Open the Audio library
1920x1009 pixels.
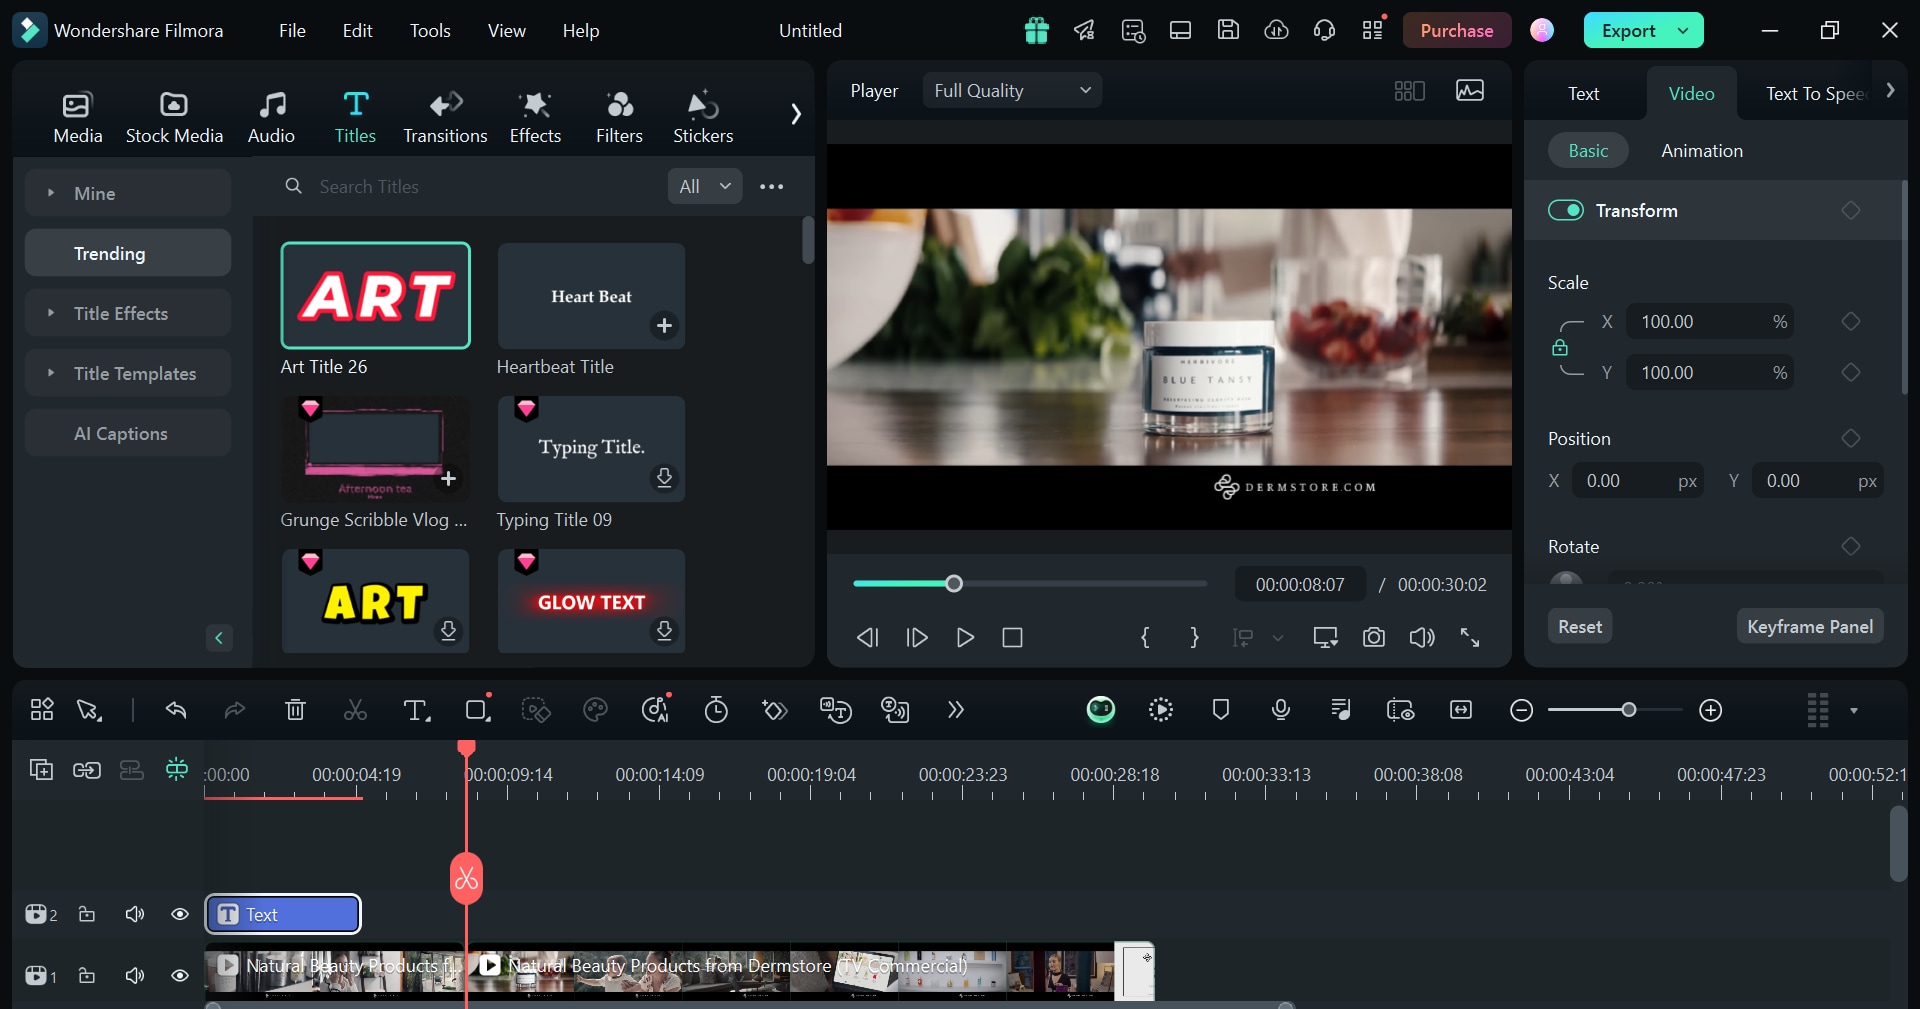(x=271, y=117)
